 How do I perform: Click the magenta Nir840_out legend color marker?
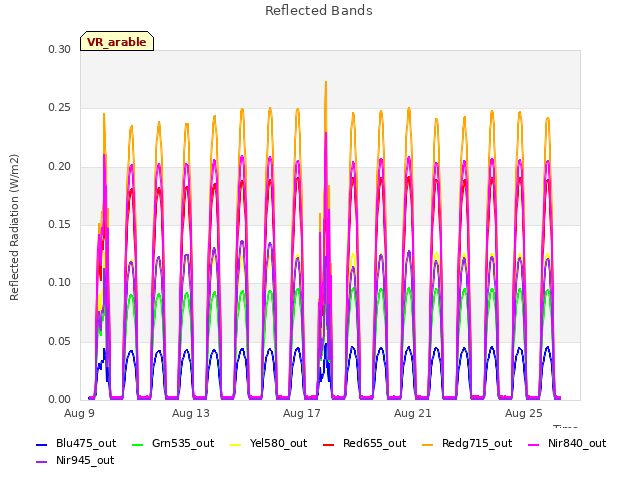pos(533,444)
